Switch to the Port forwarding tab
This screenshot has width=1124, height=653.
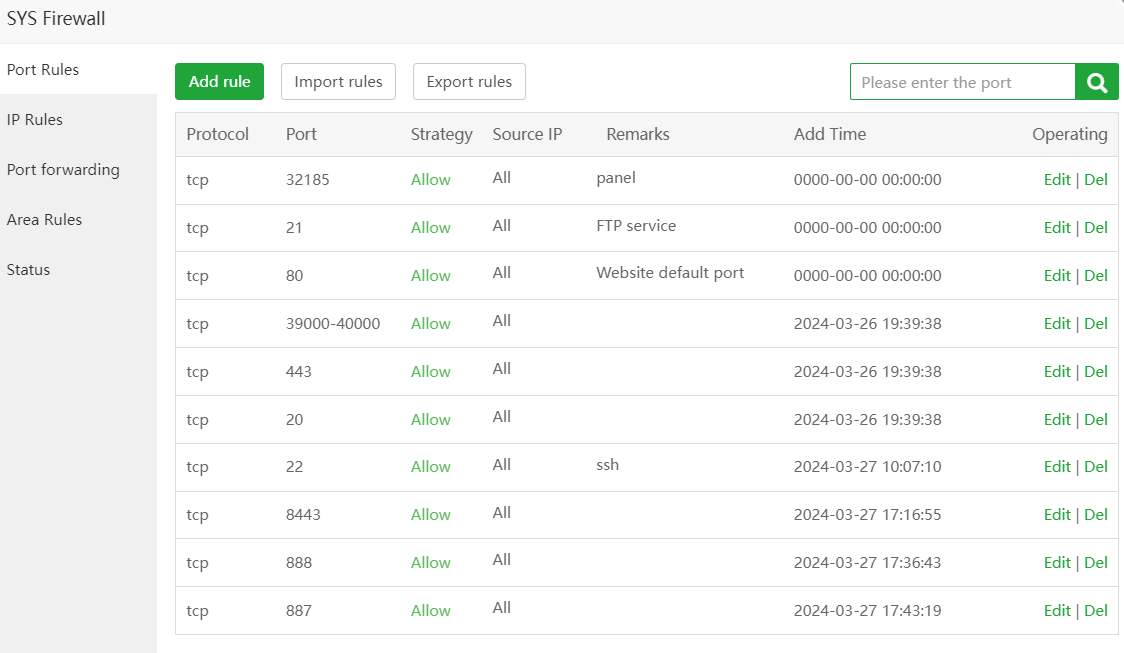point(63,169)
